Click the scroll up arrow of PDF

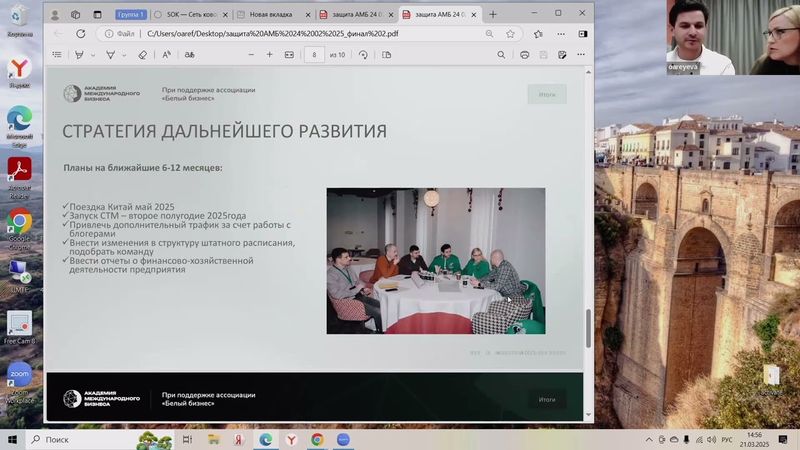[x=588, y=72]
